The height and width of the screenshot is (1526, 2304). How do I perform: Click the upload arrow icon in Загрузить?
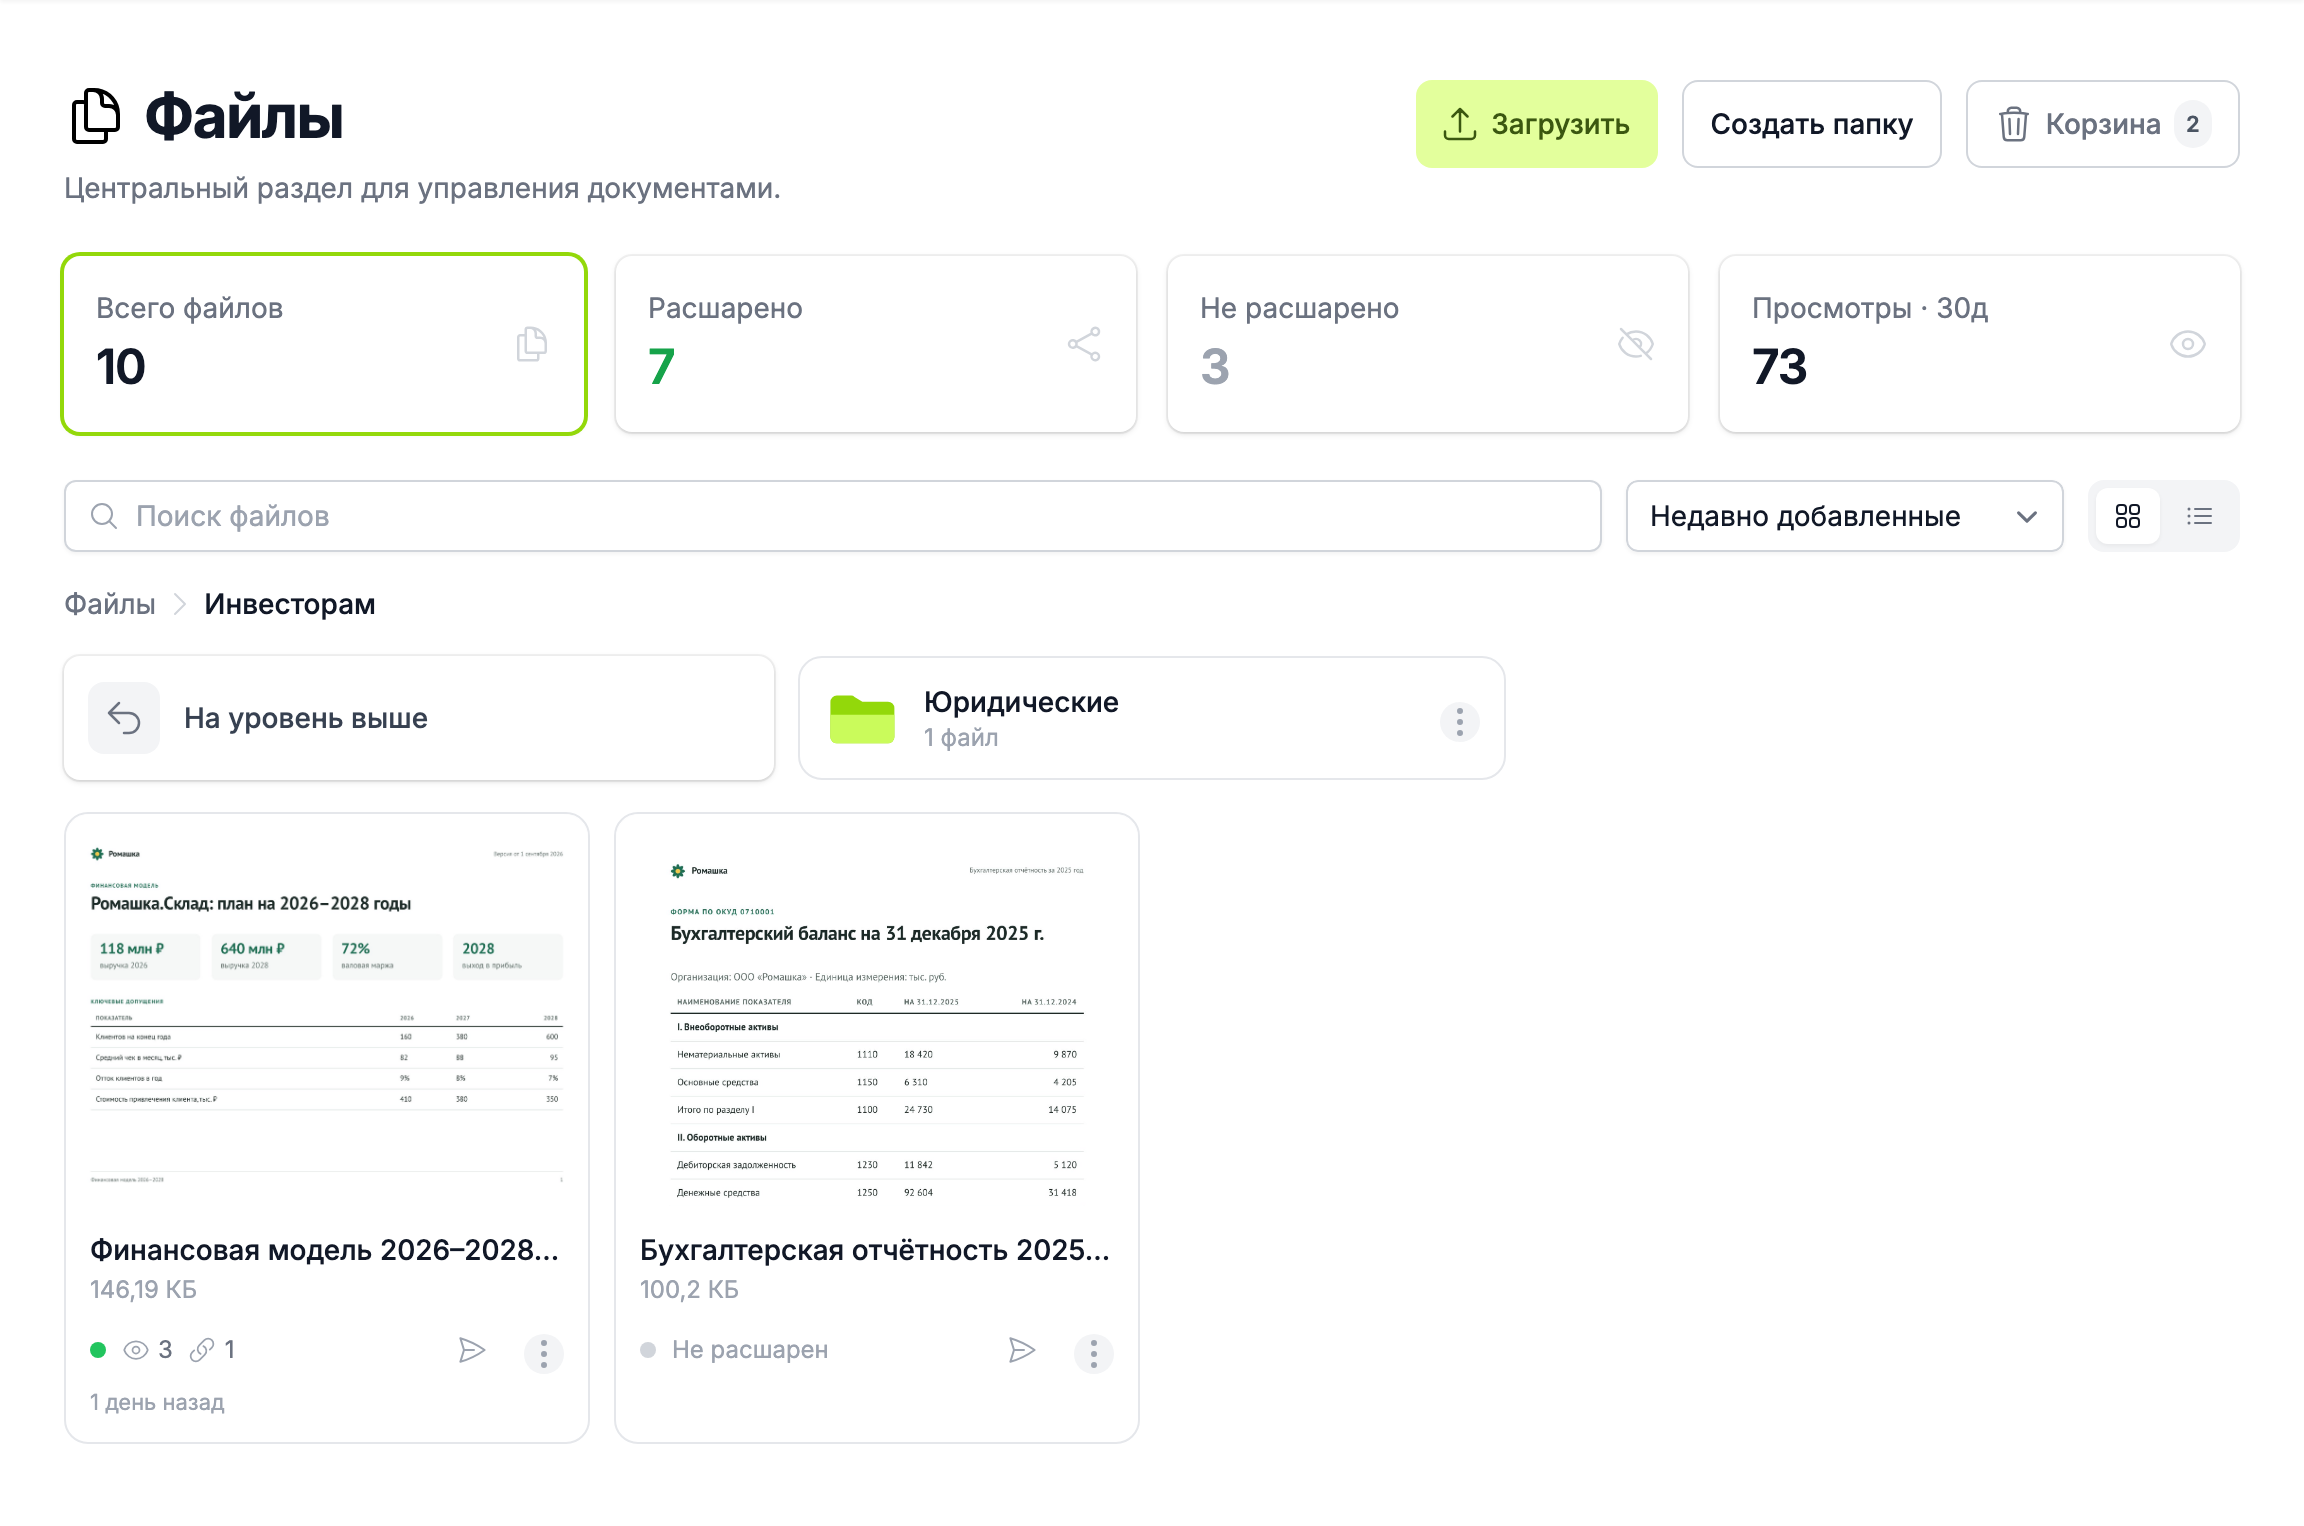tap(1460, 124)
